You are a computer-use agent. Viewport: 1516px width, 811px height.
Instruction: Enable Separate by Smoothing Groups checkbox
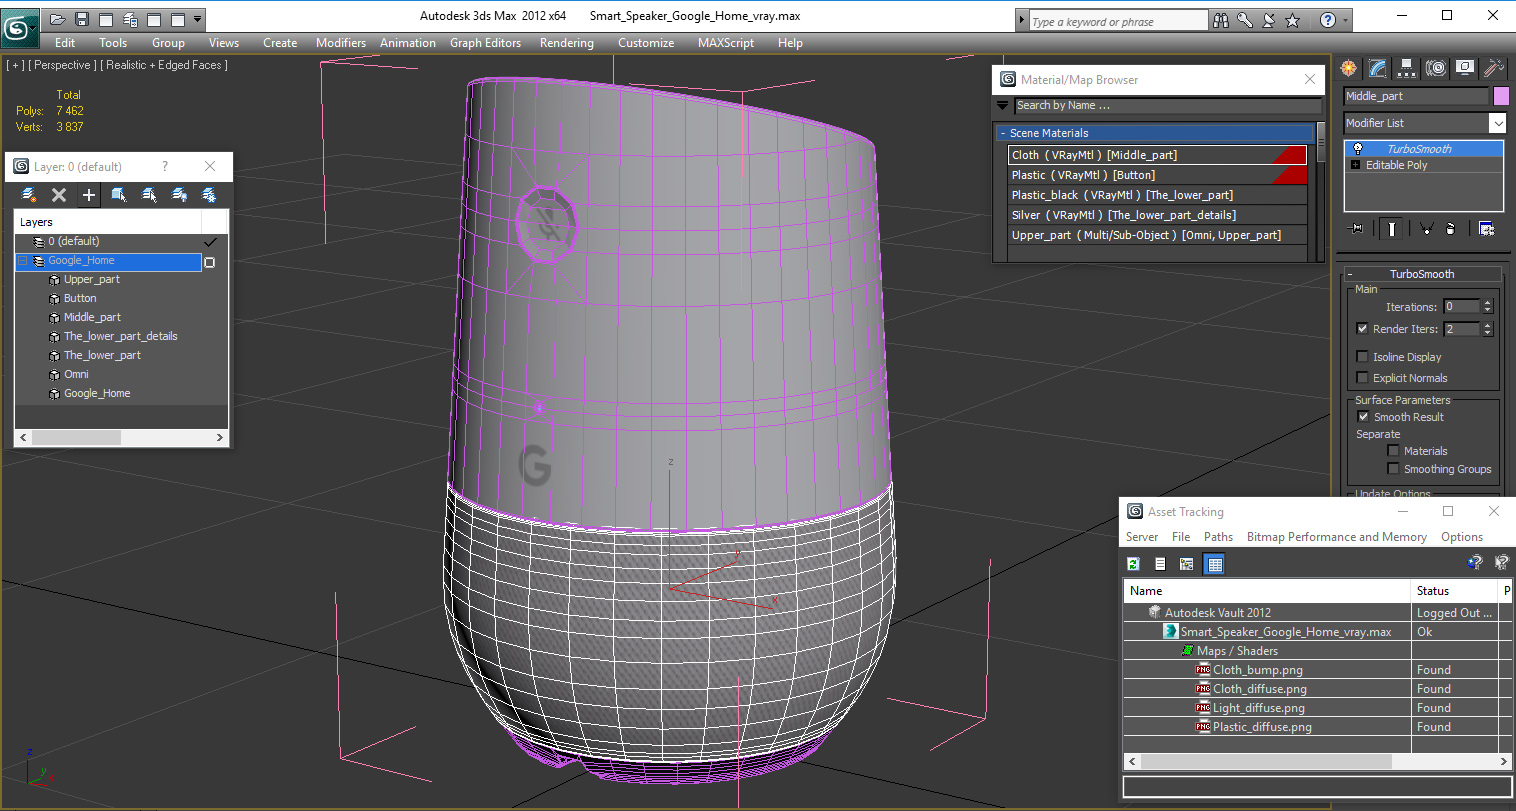point(1393,469)
